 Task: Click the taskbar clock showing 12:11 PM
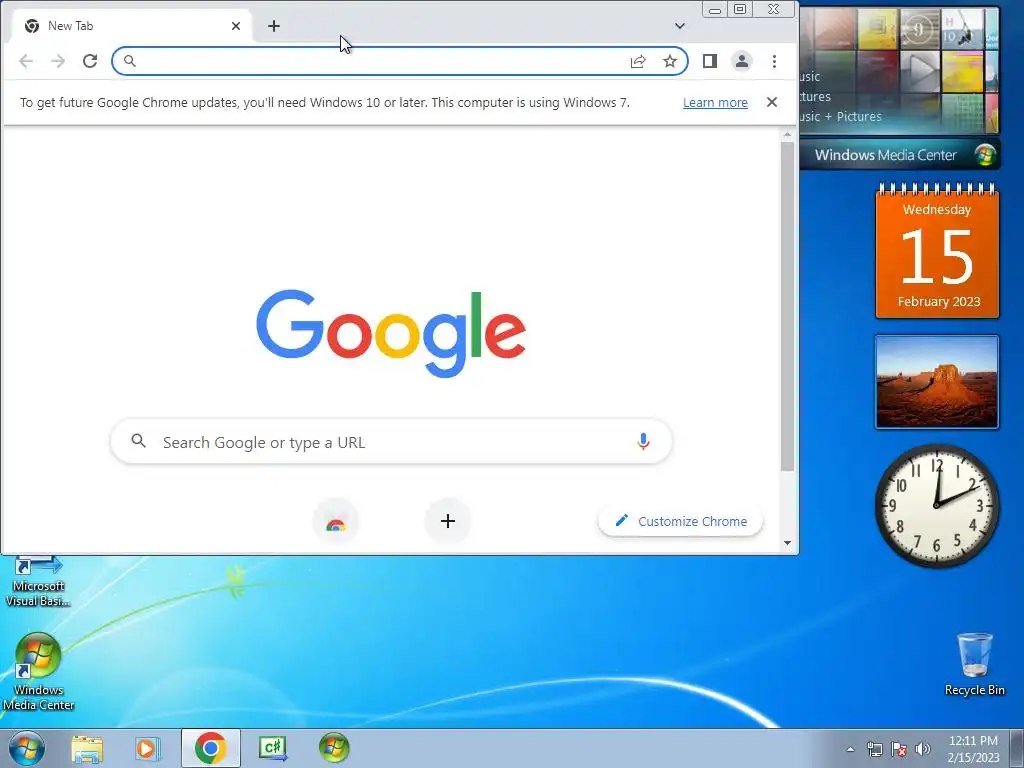(973, 749)
